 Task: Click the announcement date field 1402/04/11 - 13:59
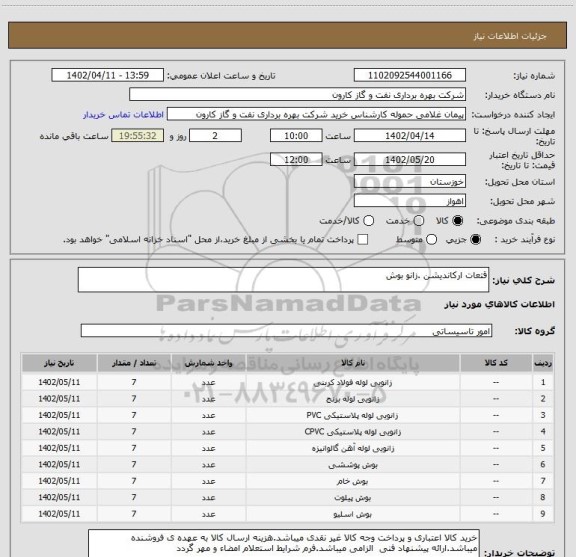pos(108,75)
